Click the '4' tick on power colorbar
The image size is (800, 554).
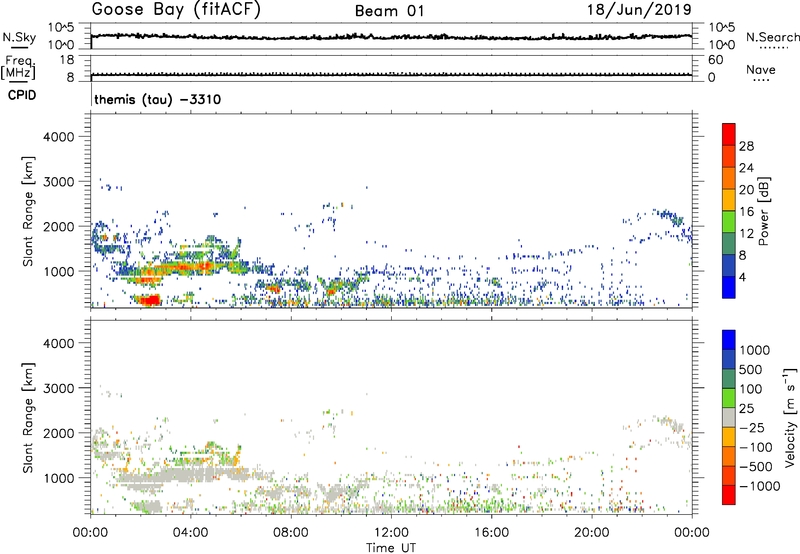(x=743, y=277)
